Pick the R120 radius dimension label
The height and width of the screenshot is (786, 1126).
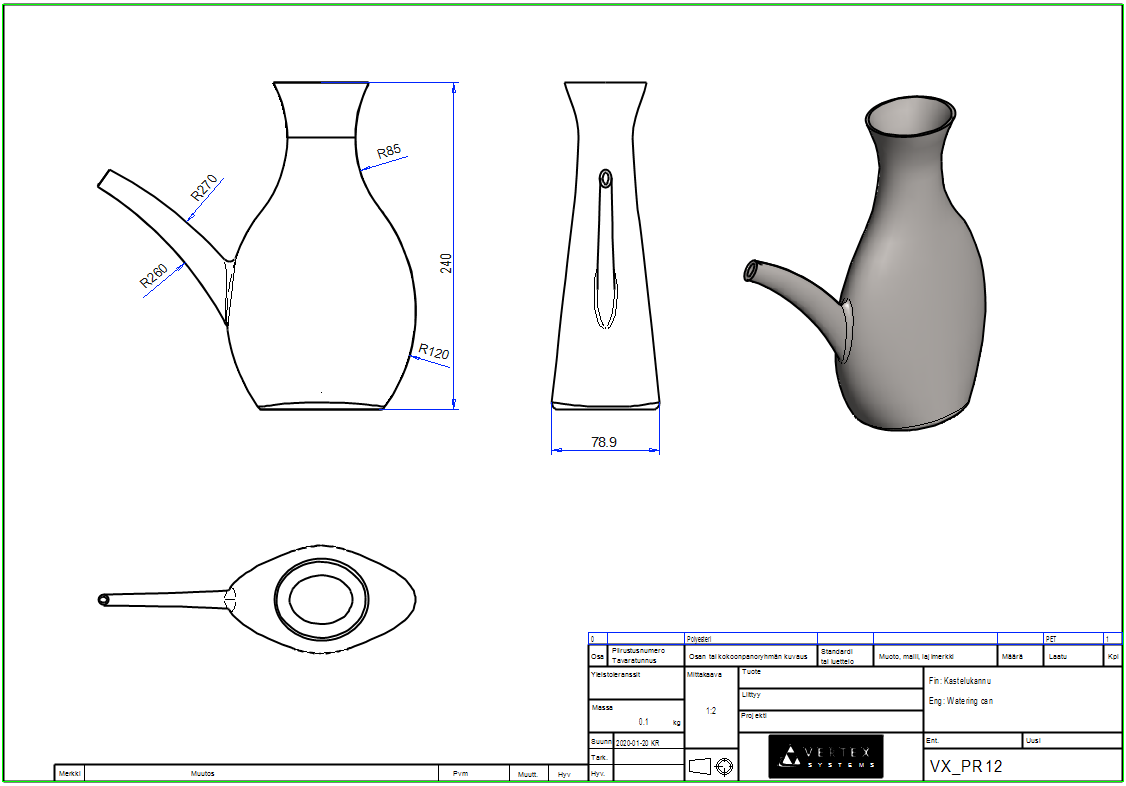pos(433,352)
